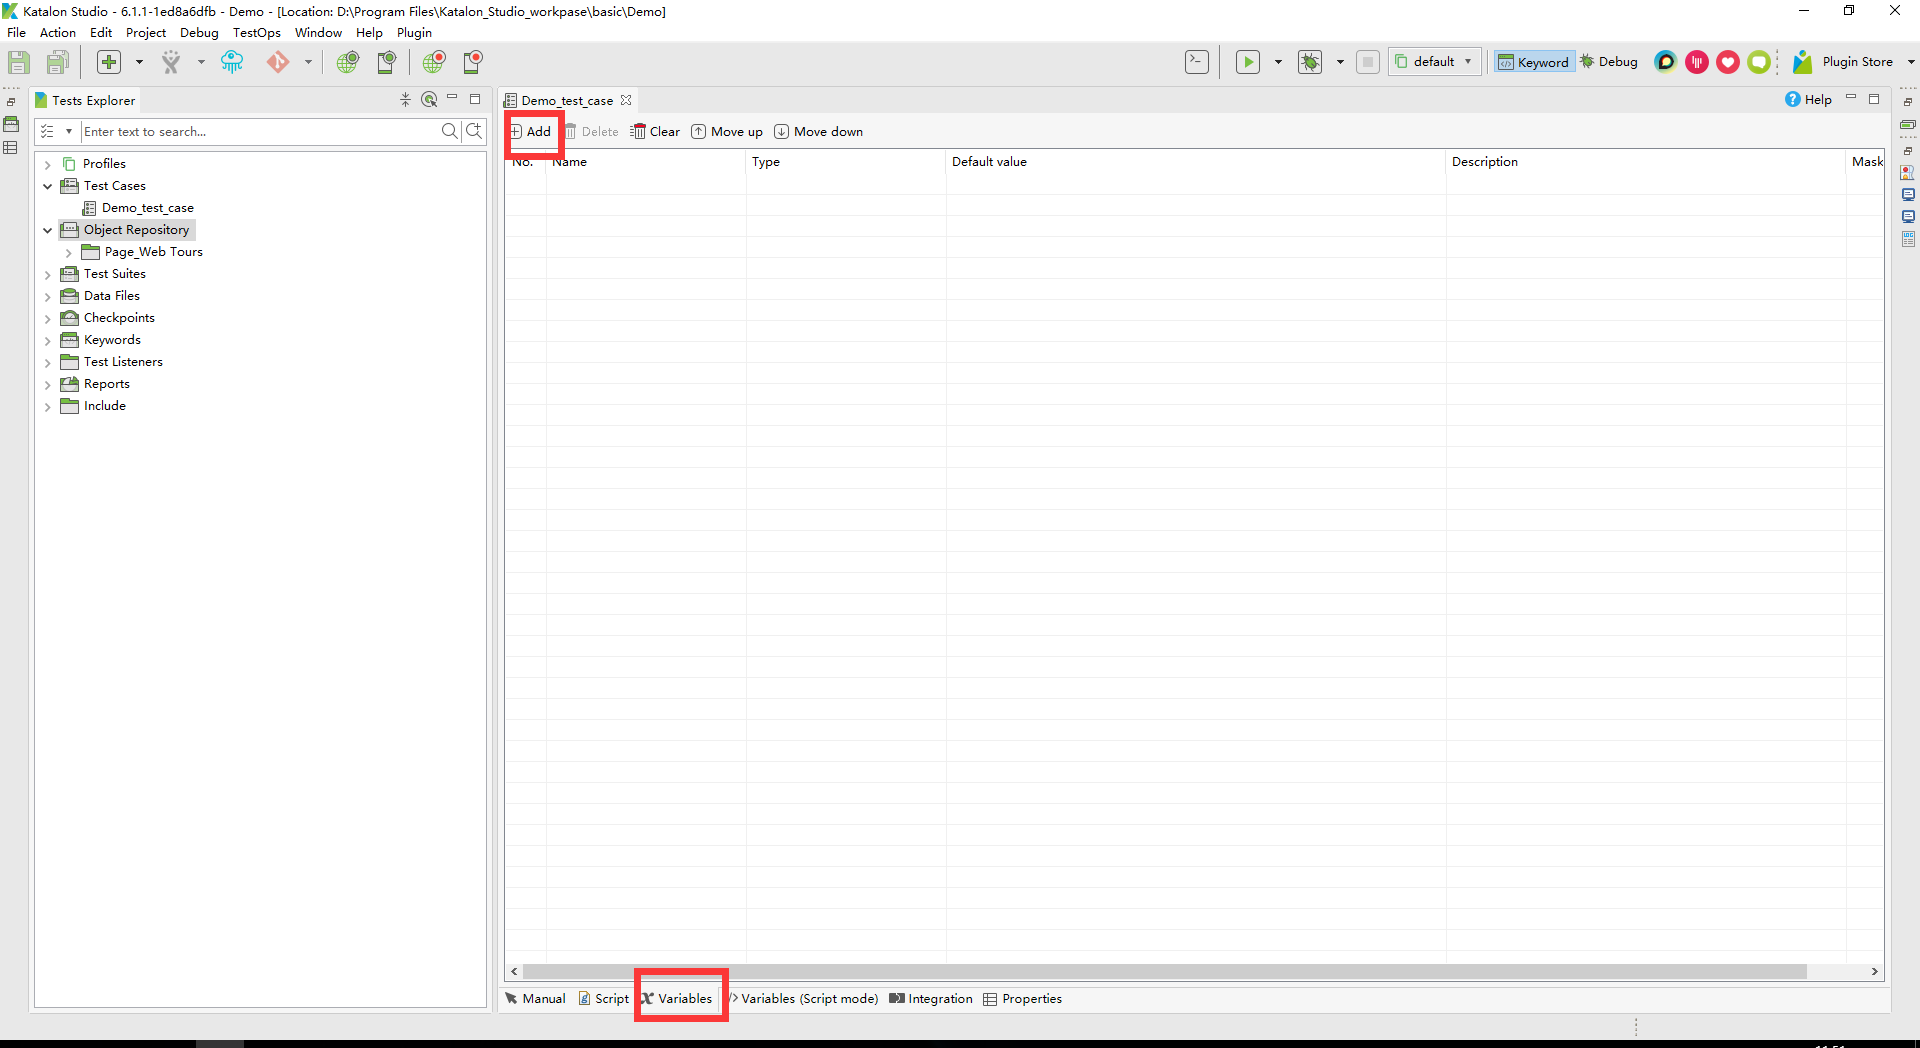Click the orange Git icon
The height and width of the screenshot is (1048, 1920).
click(278, 62)
